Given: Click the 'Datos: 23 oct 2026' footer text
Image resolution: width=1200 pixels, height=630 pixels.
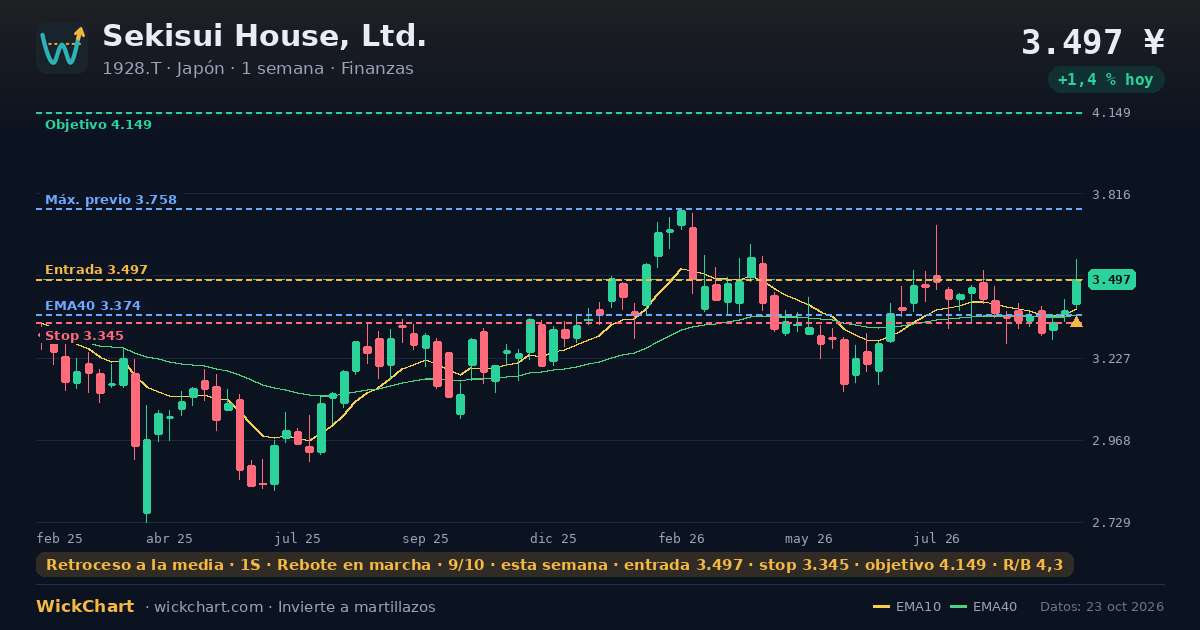Looking at the screenshot, I should pyautogui.click(x=1102, y=607).
